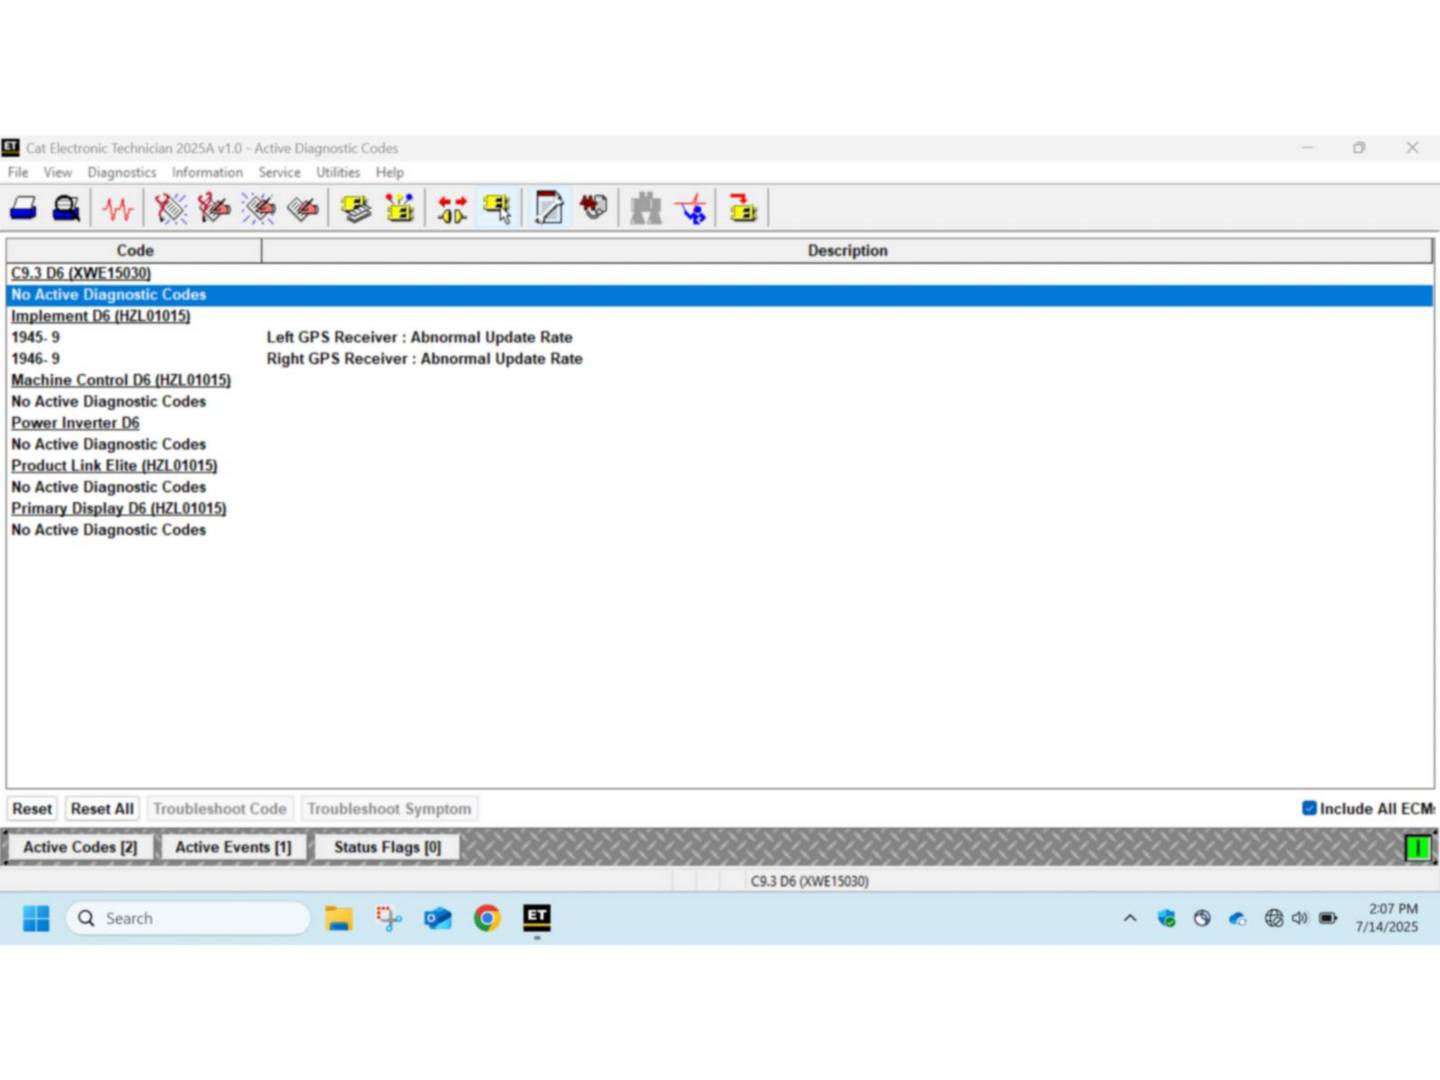The height and width of the screenshot is (1080, 1440).
Task: Click the red gear calibration toolbar icon
Action: (x=594, y=208)
